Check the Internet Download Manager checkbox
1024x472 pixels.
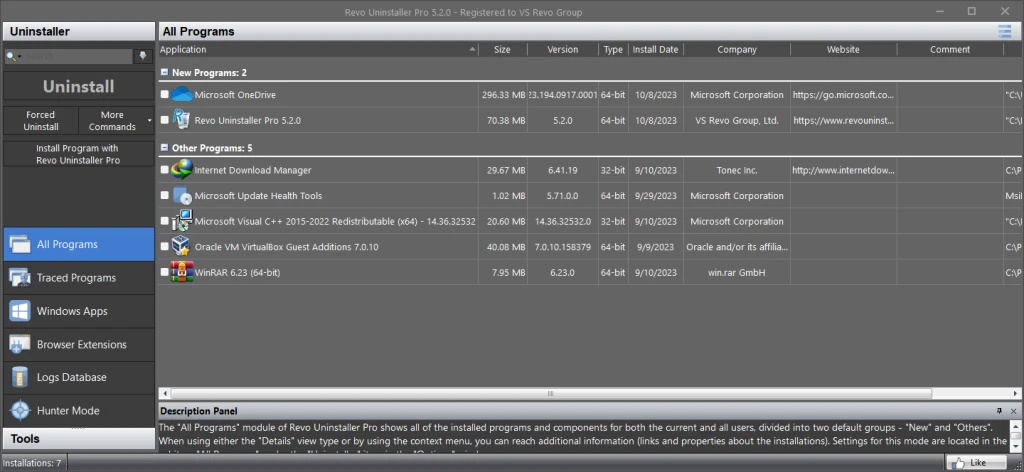click(165, 170)
